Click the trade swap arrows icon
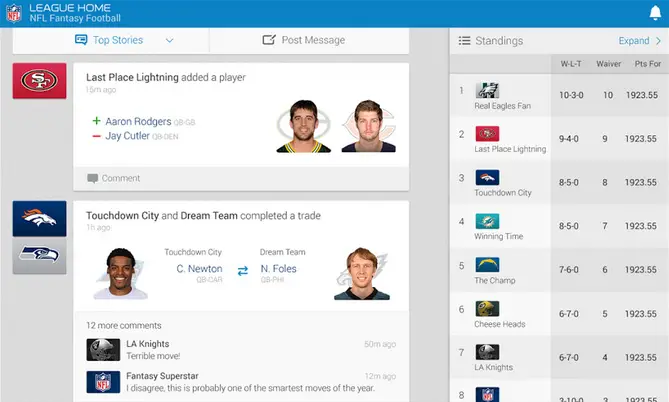 click(242, 271)
